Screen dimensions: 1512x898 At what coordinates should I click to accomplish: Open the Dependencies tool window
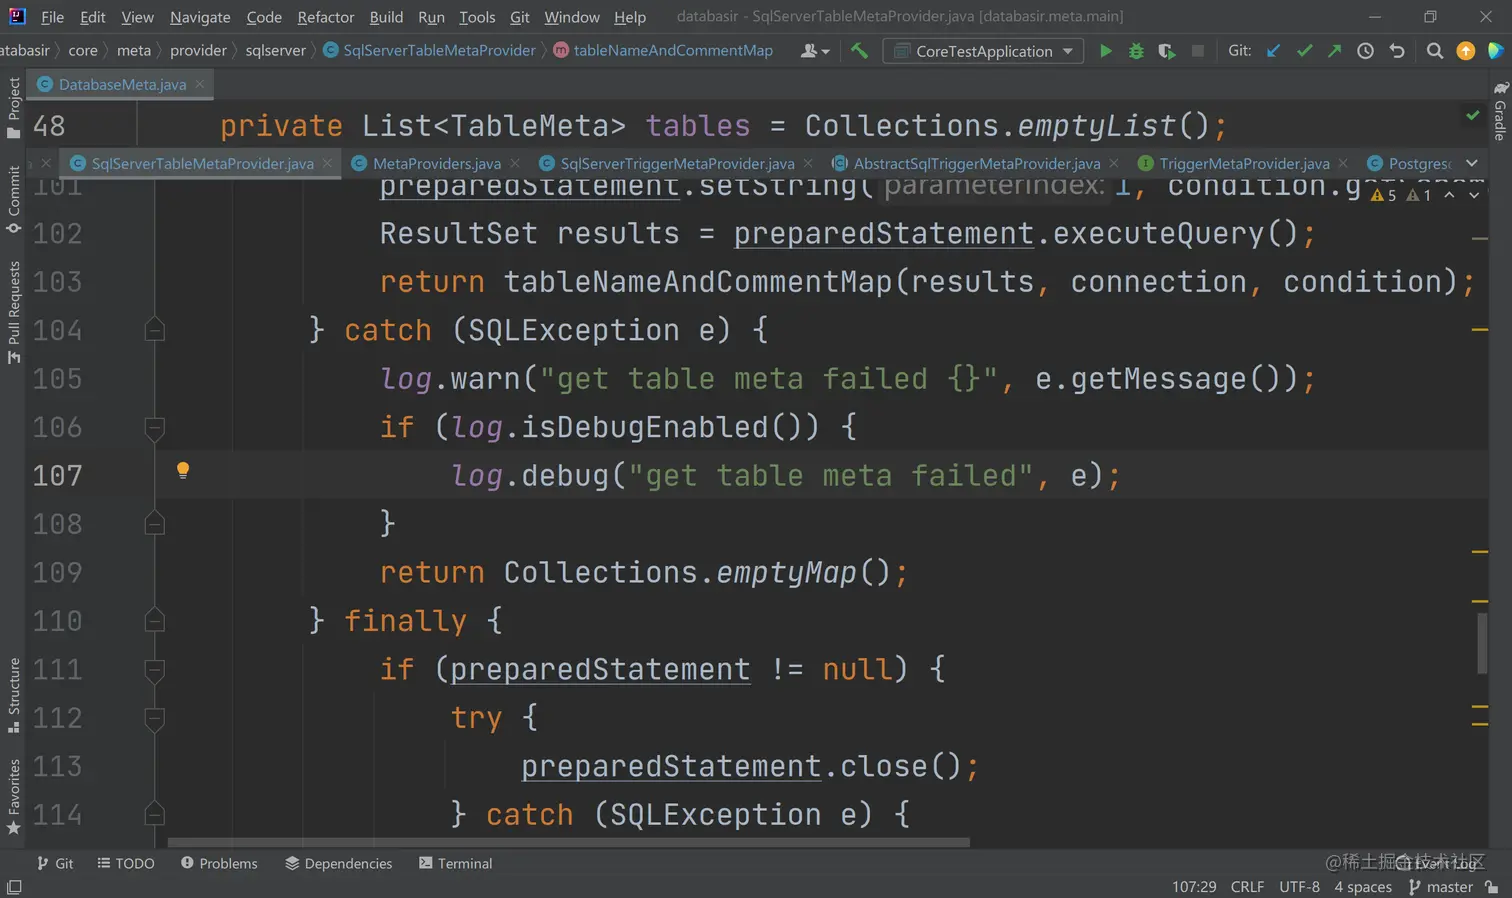tap(339, 863)
